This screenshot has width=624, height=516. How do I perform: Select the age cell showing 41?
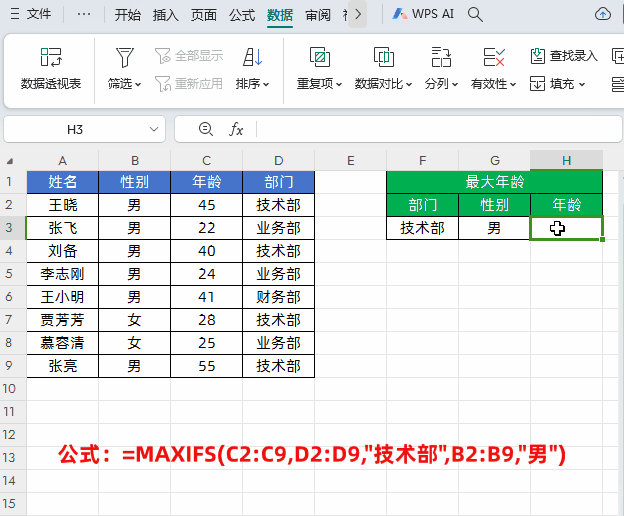[207, 297]
